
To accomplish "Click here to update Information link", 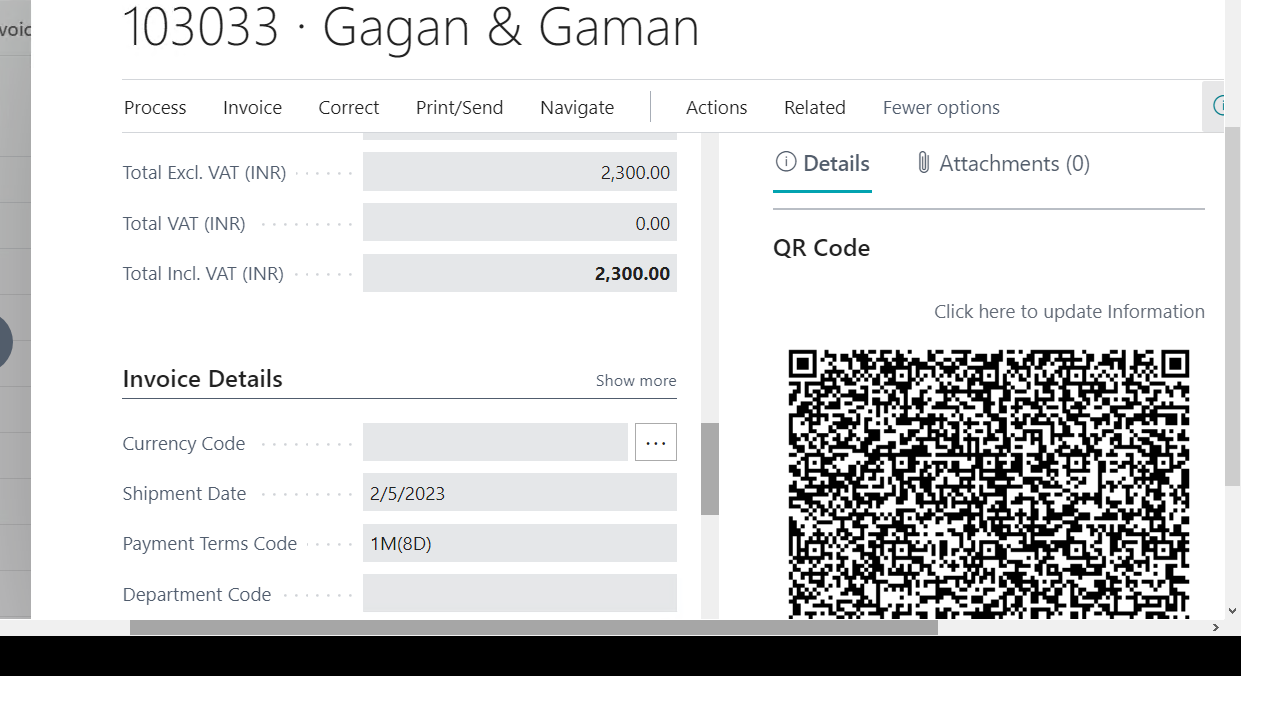I will coord(1069,311).
